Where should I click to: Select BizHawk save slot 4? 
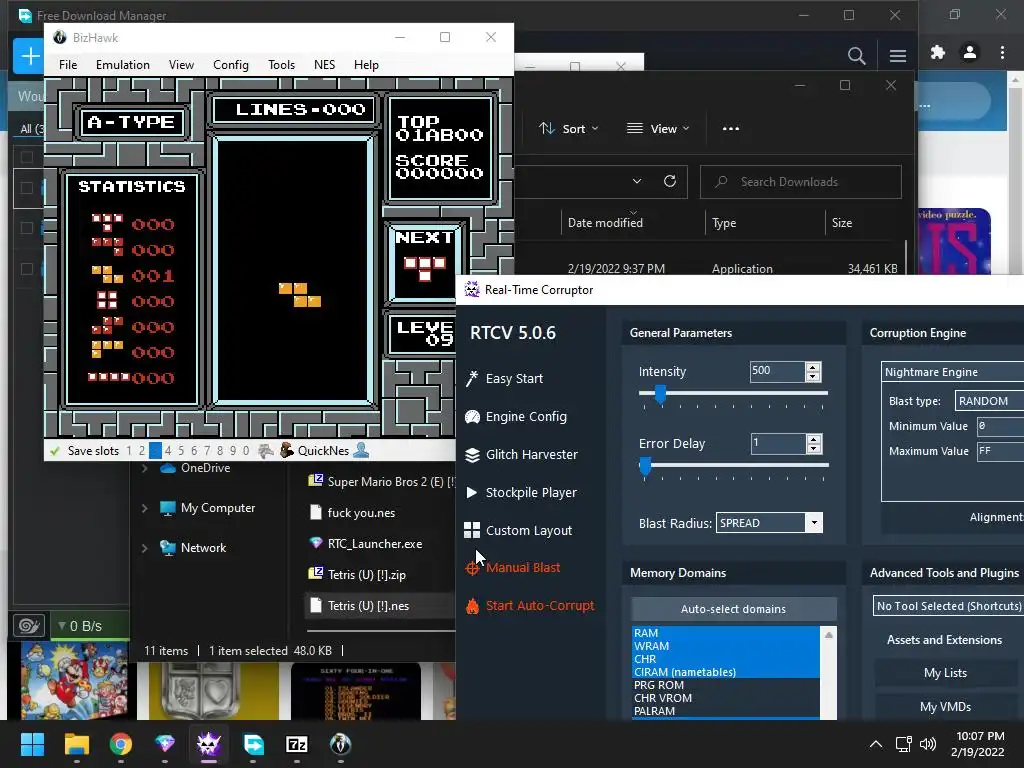point(168,451)
